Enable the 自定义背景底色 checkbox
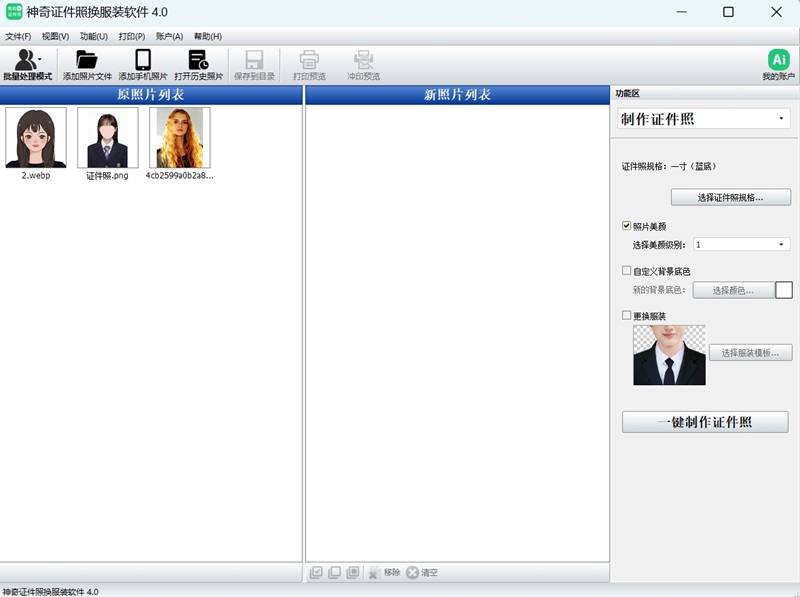The image size is (800, 597). (x=627, y=271)
